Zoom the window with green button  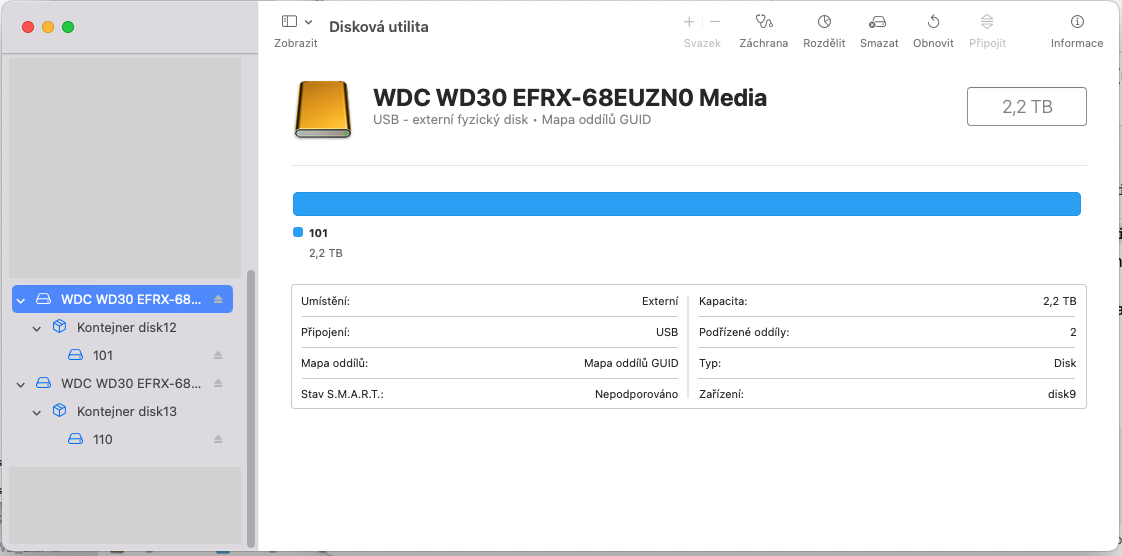[68, 27]
